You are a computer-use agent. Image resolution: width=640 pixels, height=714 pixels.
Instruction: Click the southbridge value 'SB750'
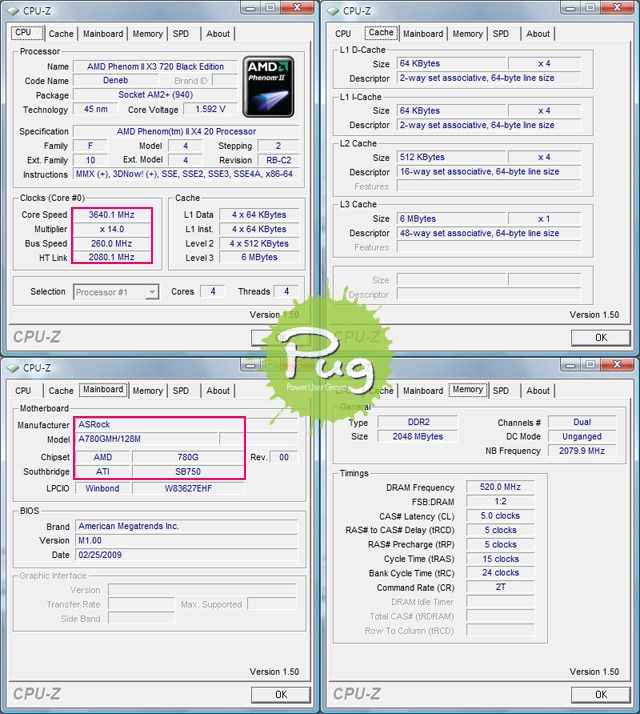(x=188, y=472)
